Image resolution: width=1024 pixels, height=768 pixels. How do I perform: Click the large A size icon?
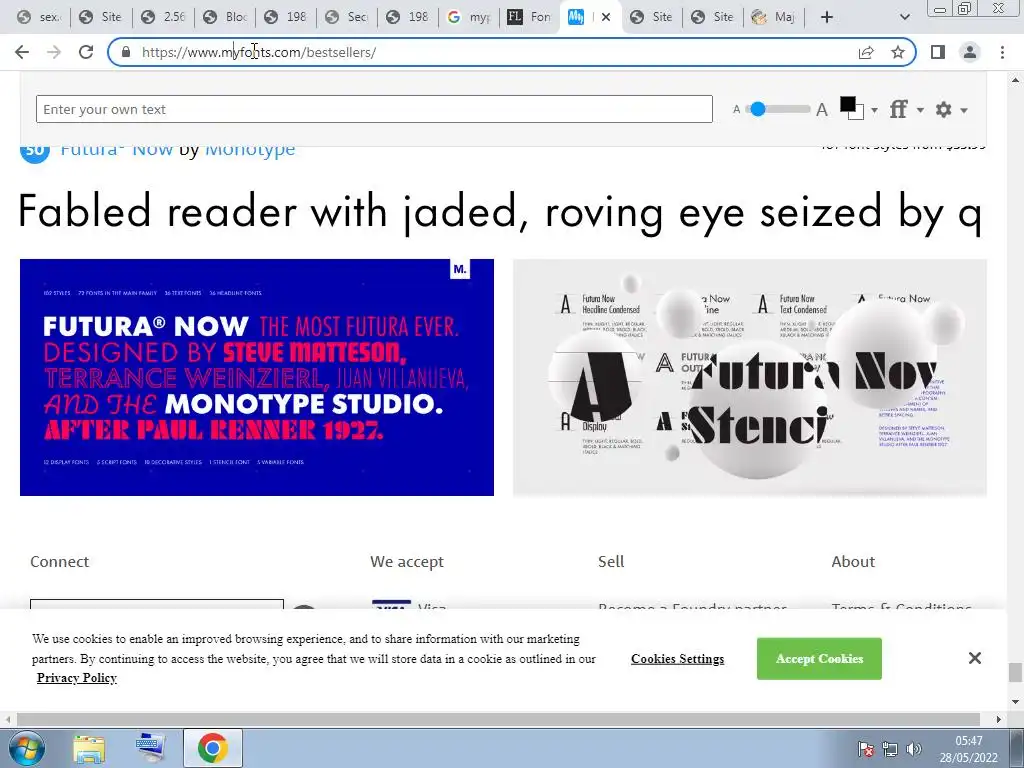click(x=822, y=110)
